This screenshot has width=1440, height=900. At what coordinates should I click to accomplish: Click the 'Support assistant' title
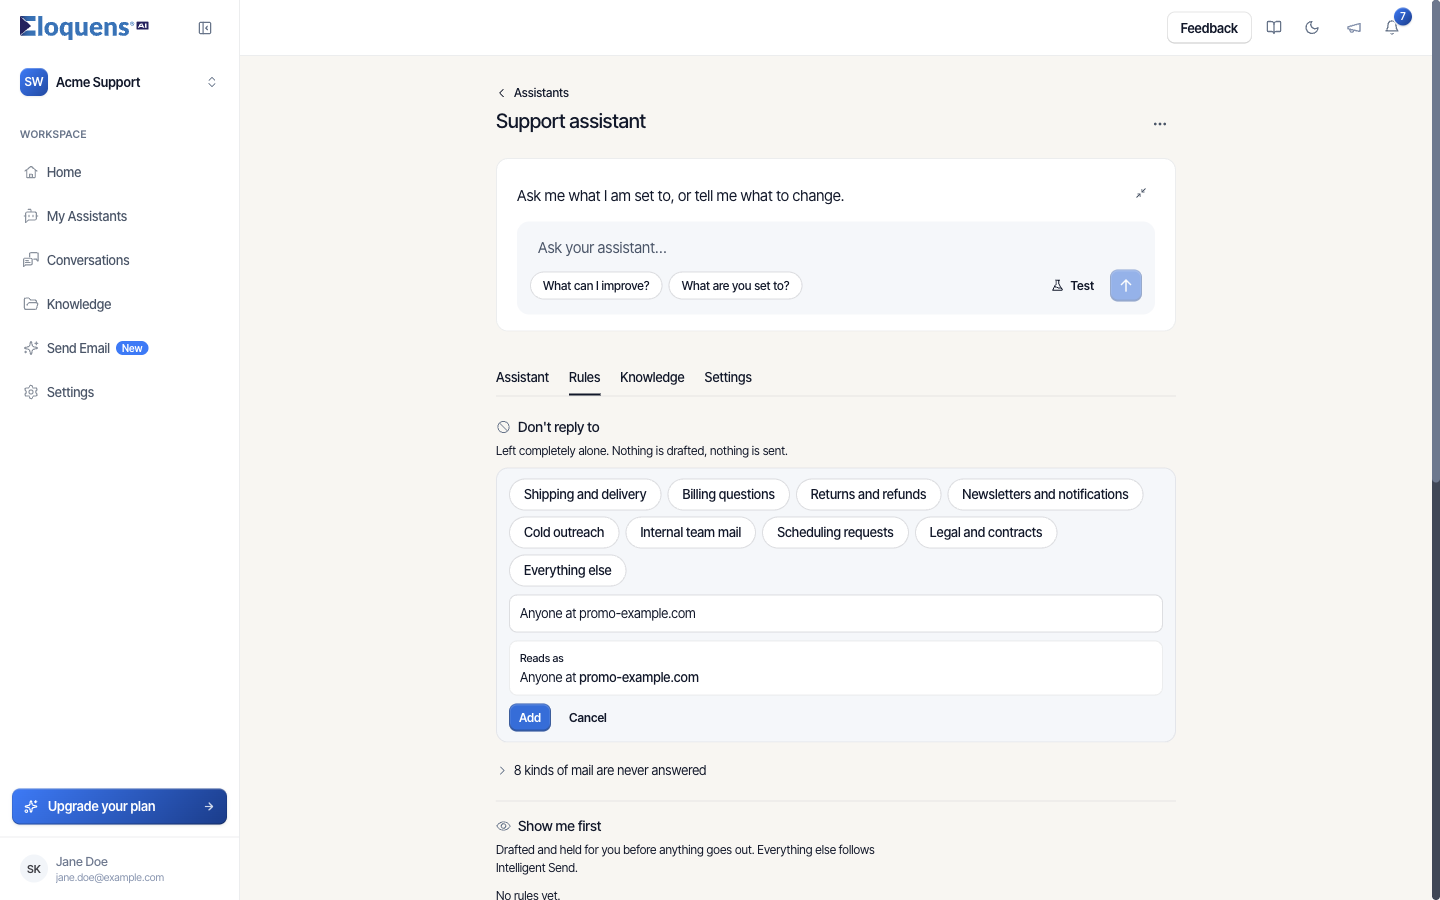tap(571, 121)
